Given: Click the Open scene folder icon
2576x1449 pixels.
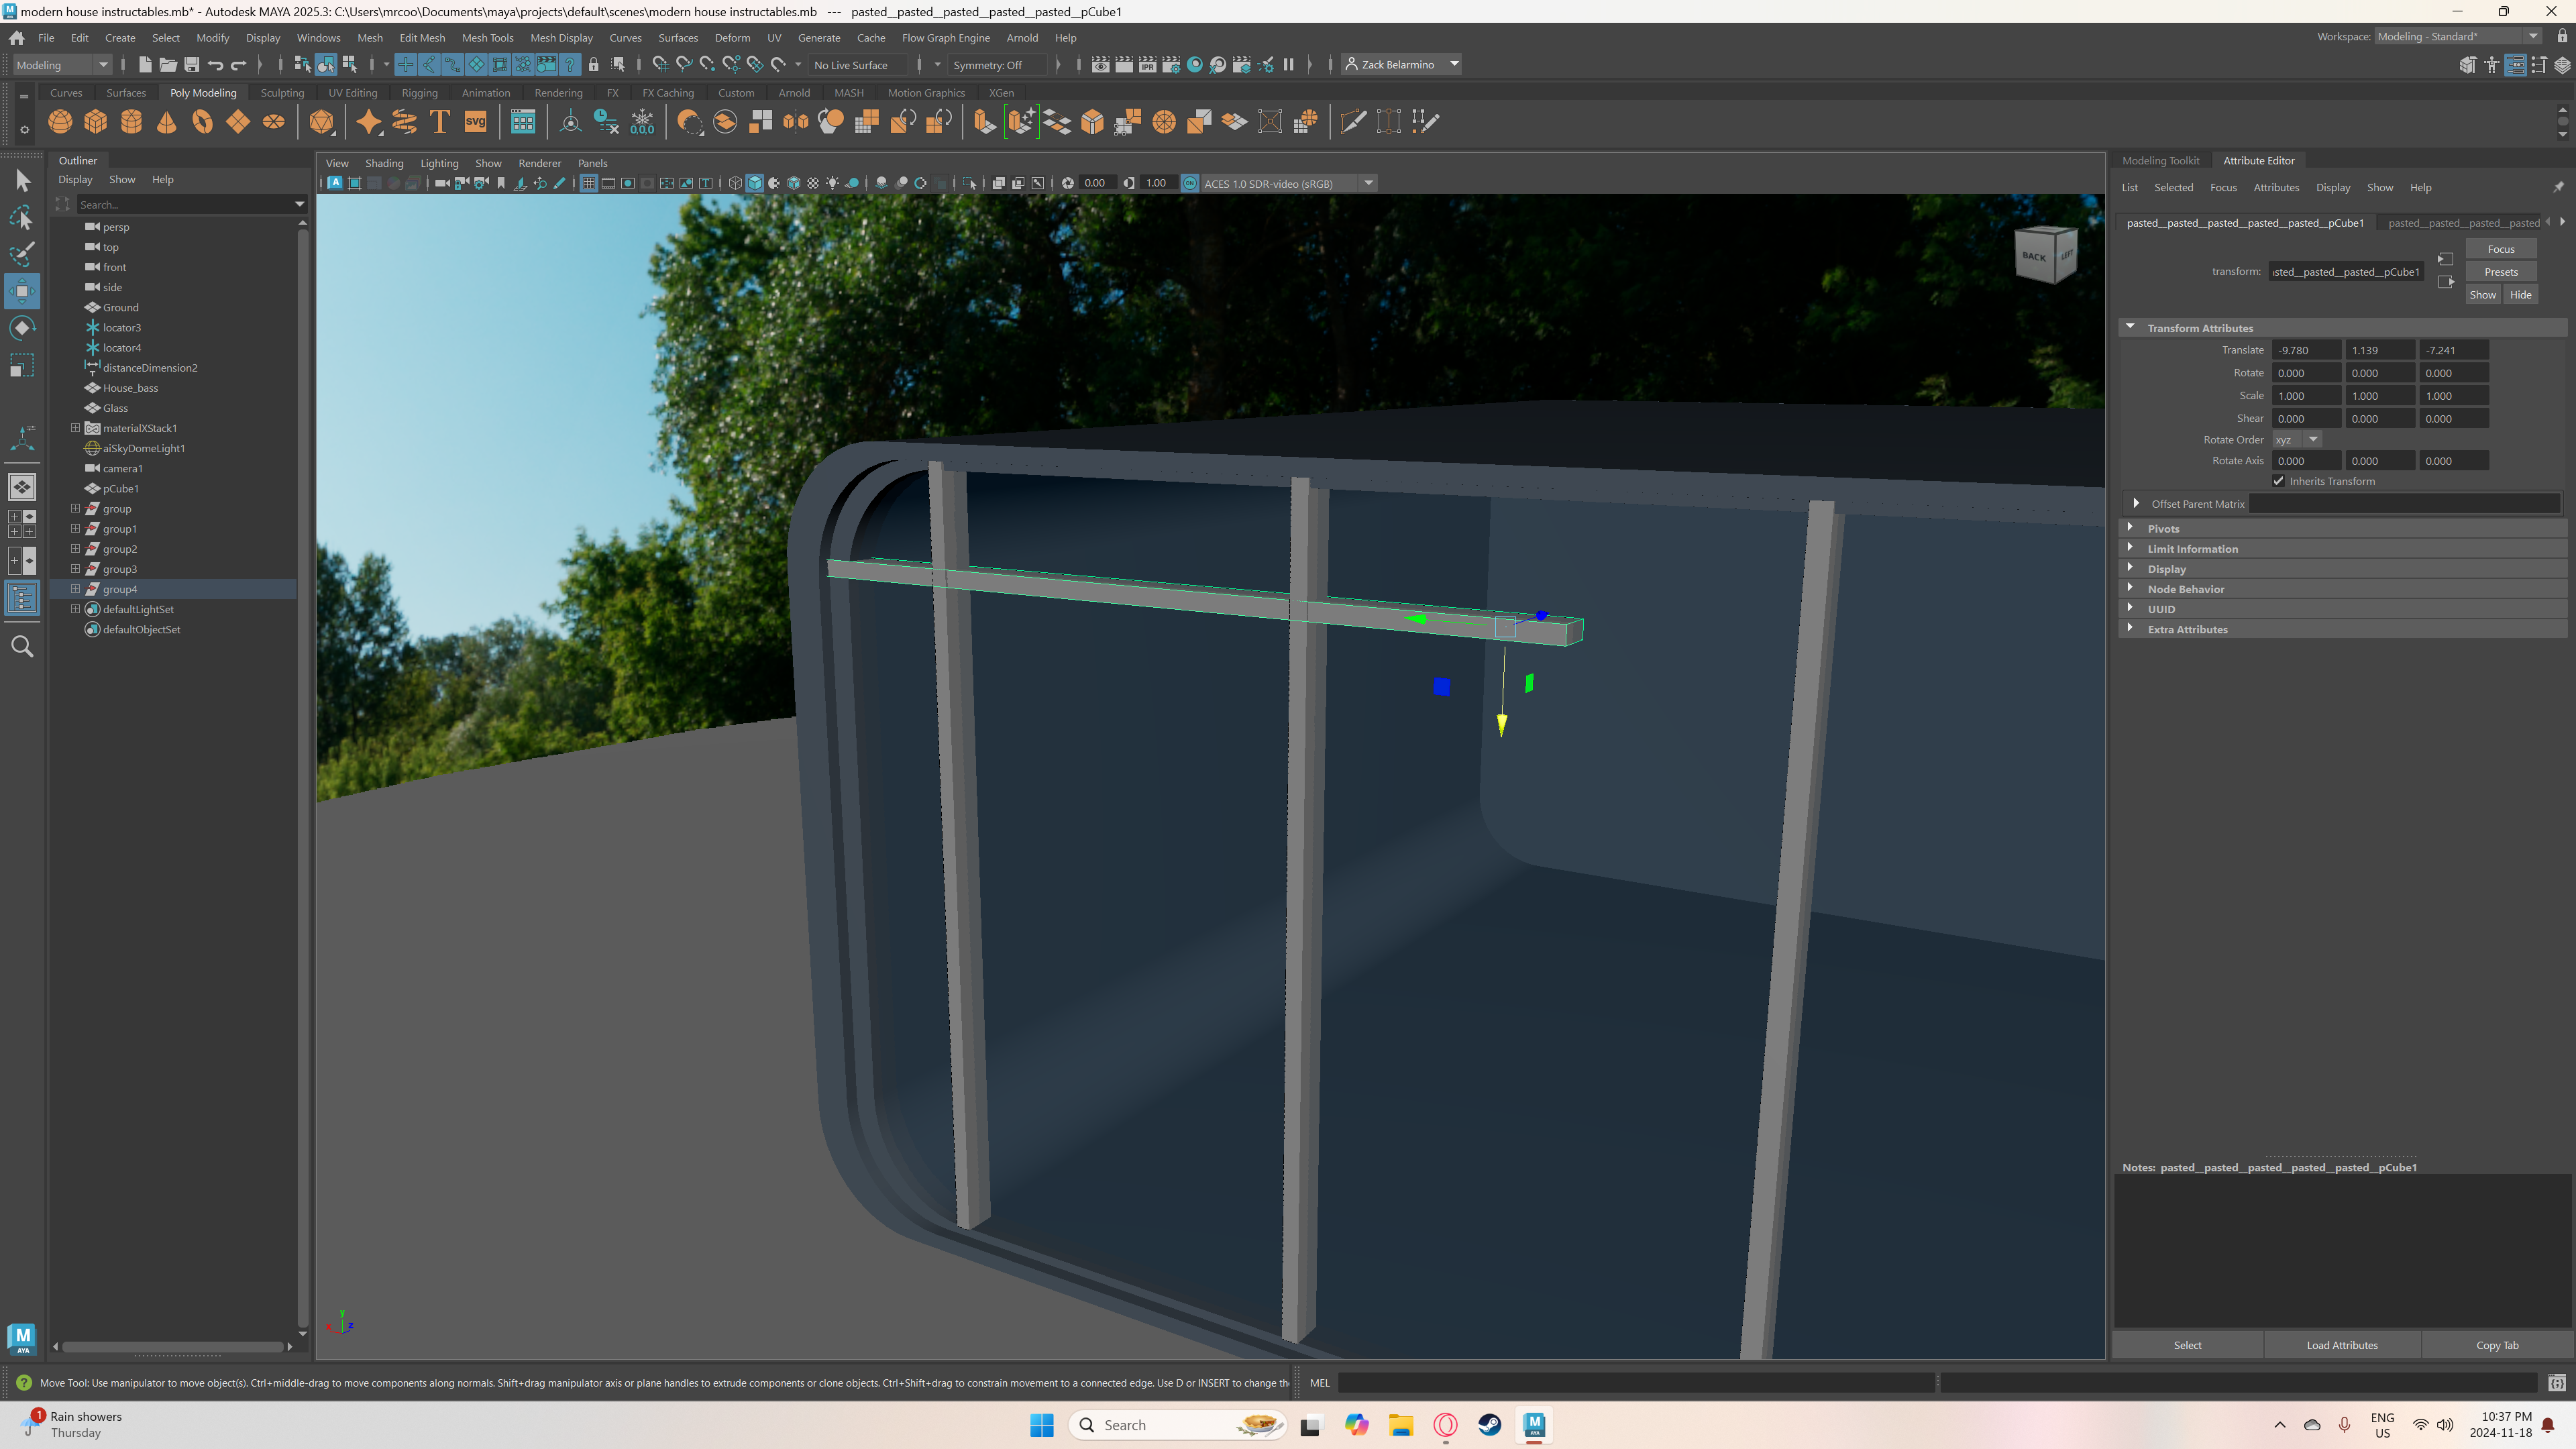Looking at the screenshot, I should (x=168, y=65).
